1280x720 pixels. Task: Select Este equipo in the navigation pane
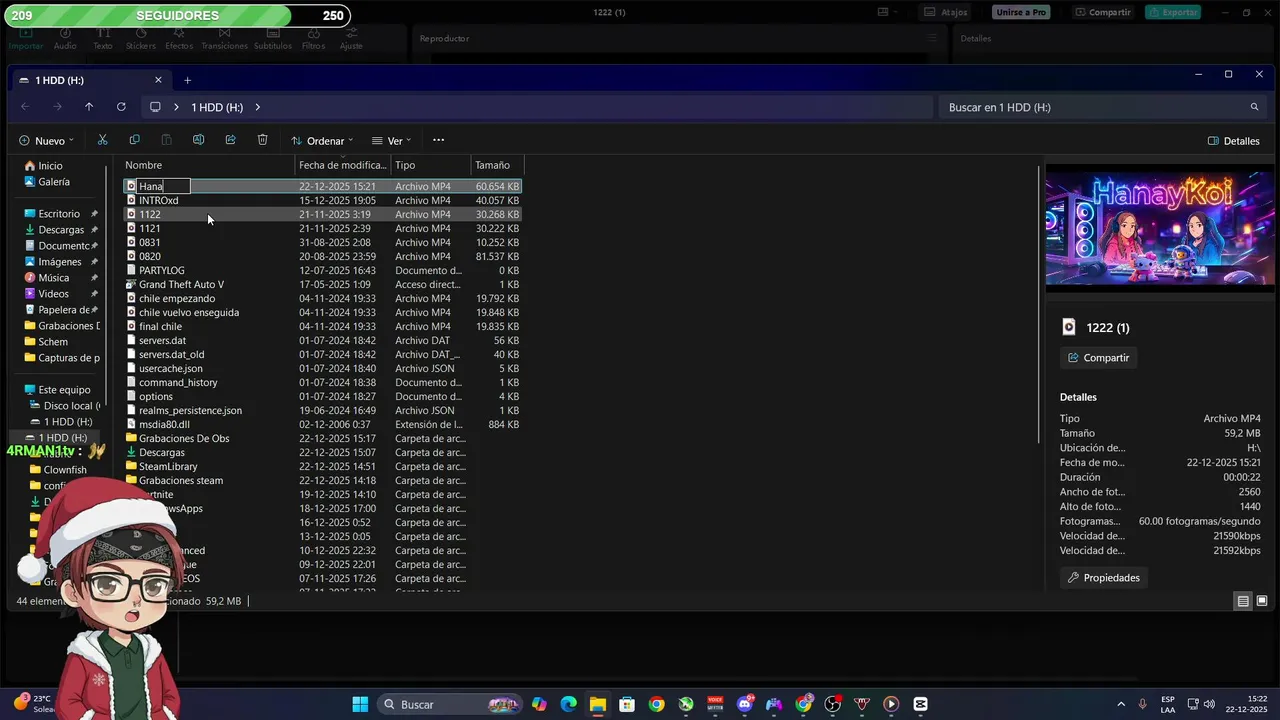pos(64,390)
